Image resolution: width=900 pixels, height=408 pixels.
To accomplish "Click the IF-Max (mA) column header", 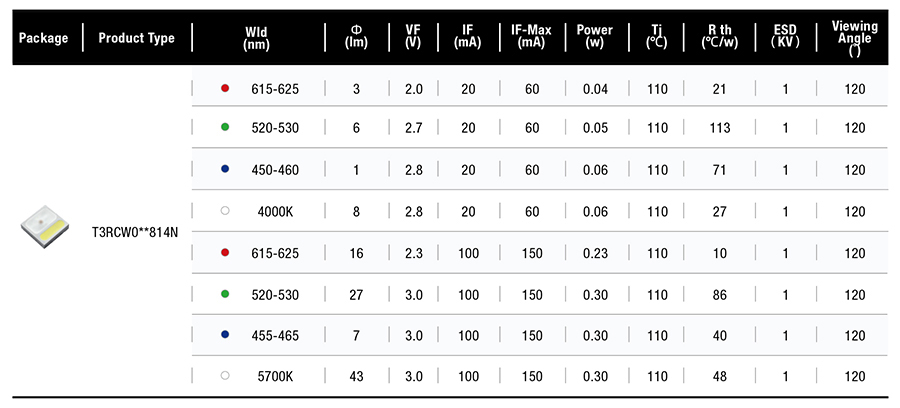I will [532, 38].
